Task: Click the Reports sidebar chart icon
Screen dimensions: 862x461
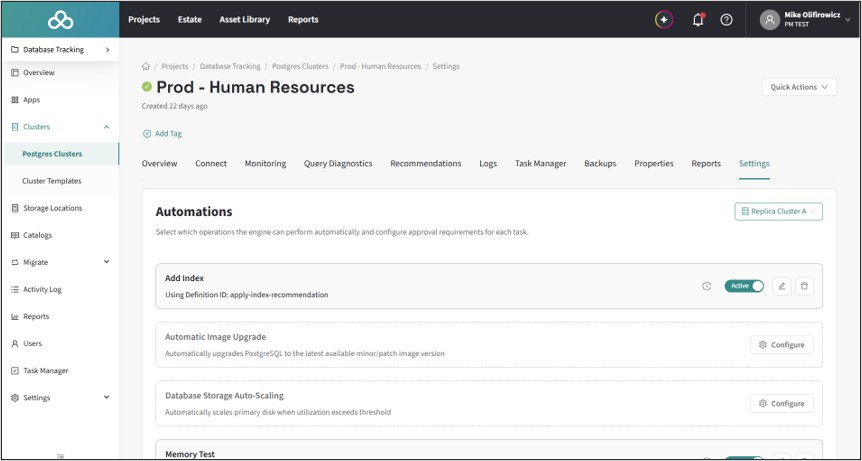Action: (x=15, y=316)
